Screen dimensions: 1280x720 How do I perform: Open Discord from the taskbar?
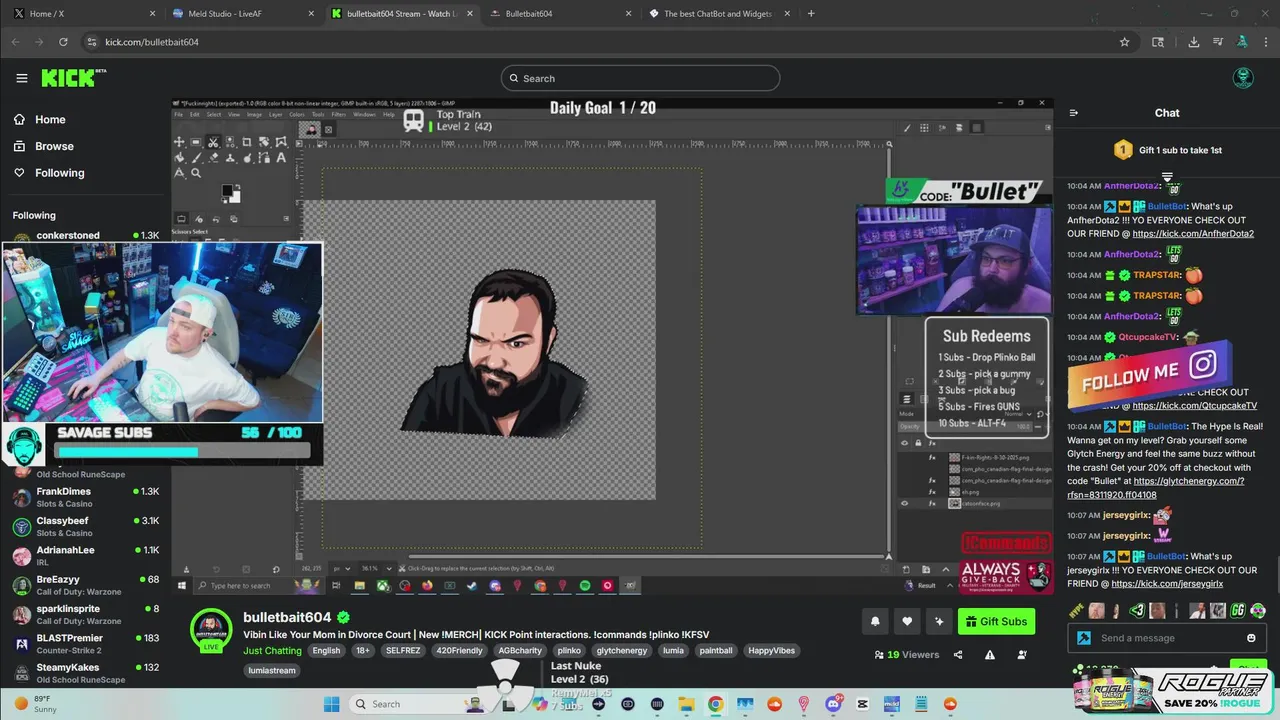[834, 704]
